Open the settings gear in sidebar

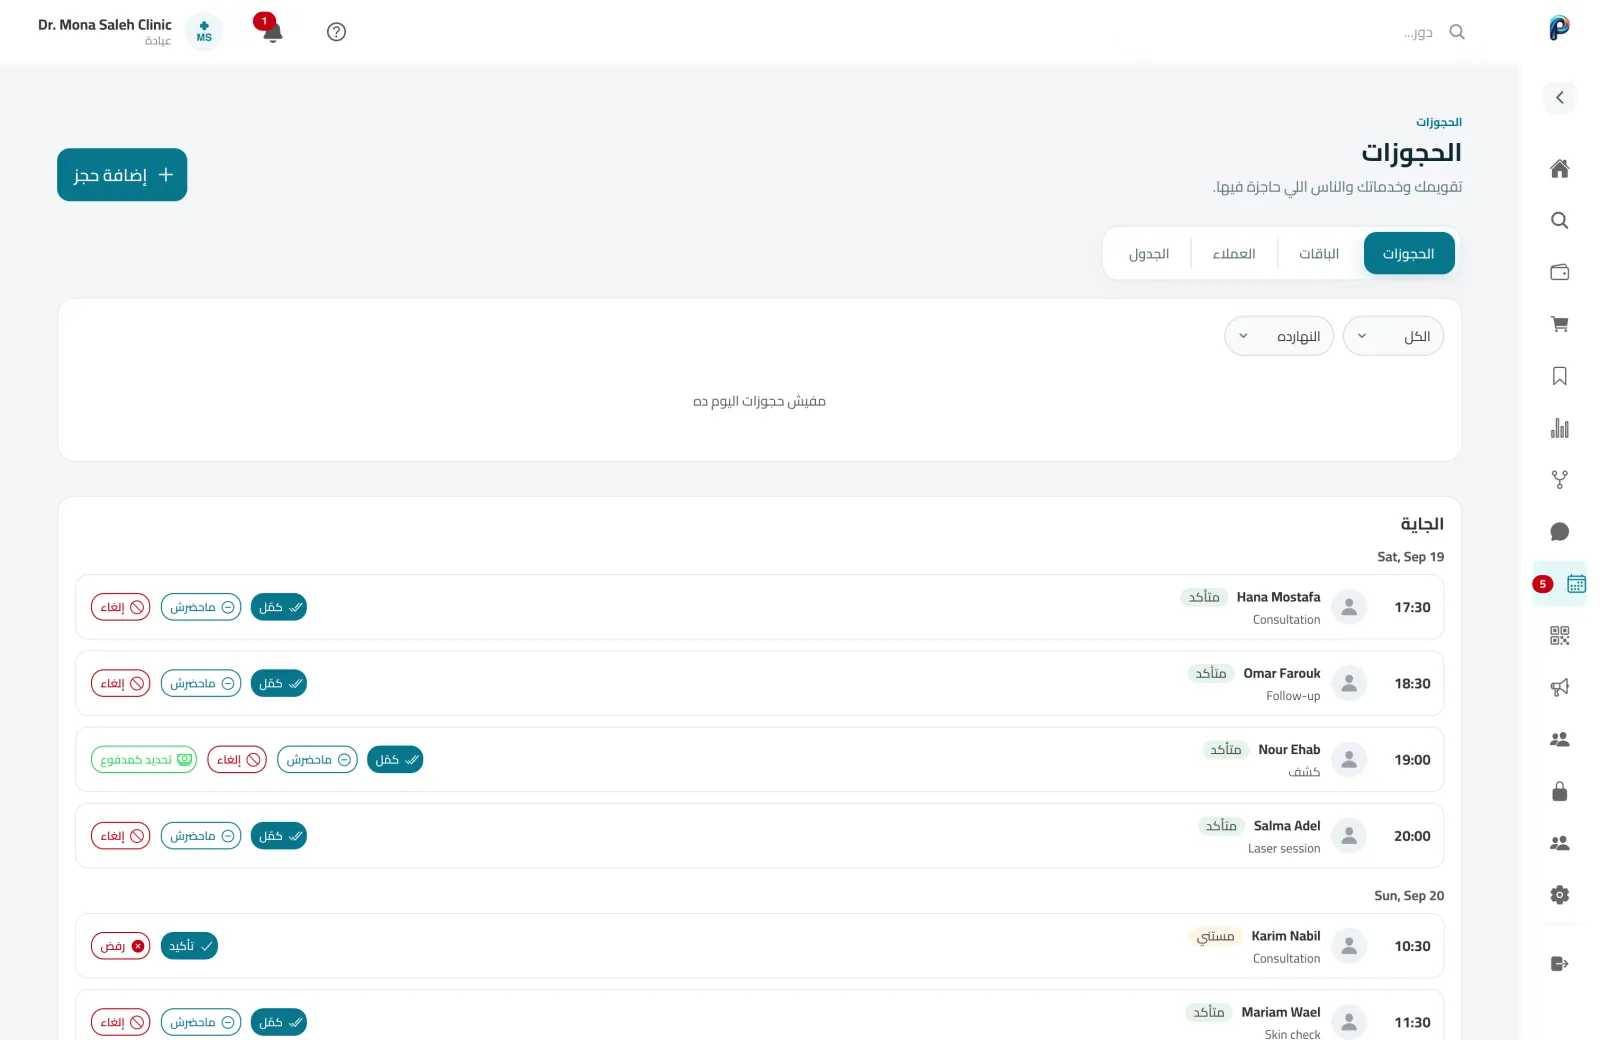click(x=1559, y=895)
